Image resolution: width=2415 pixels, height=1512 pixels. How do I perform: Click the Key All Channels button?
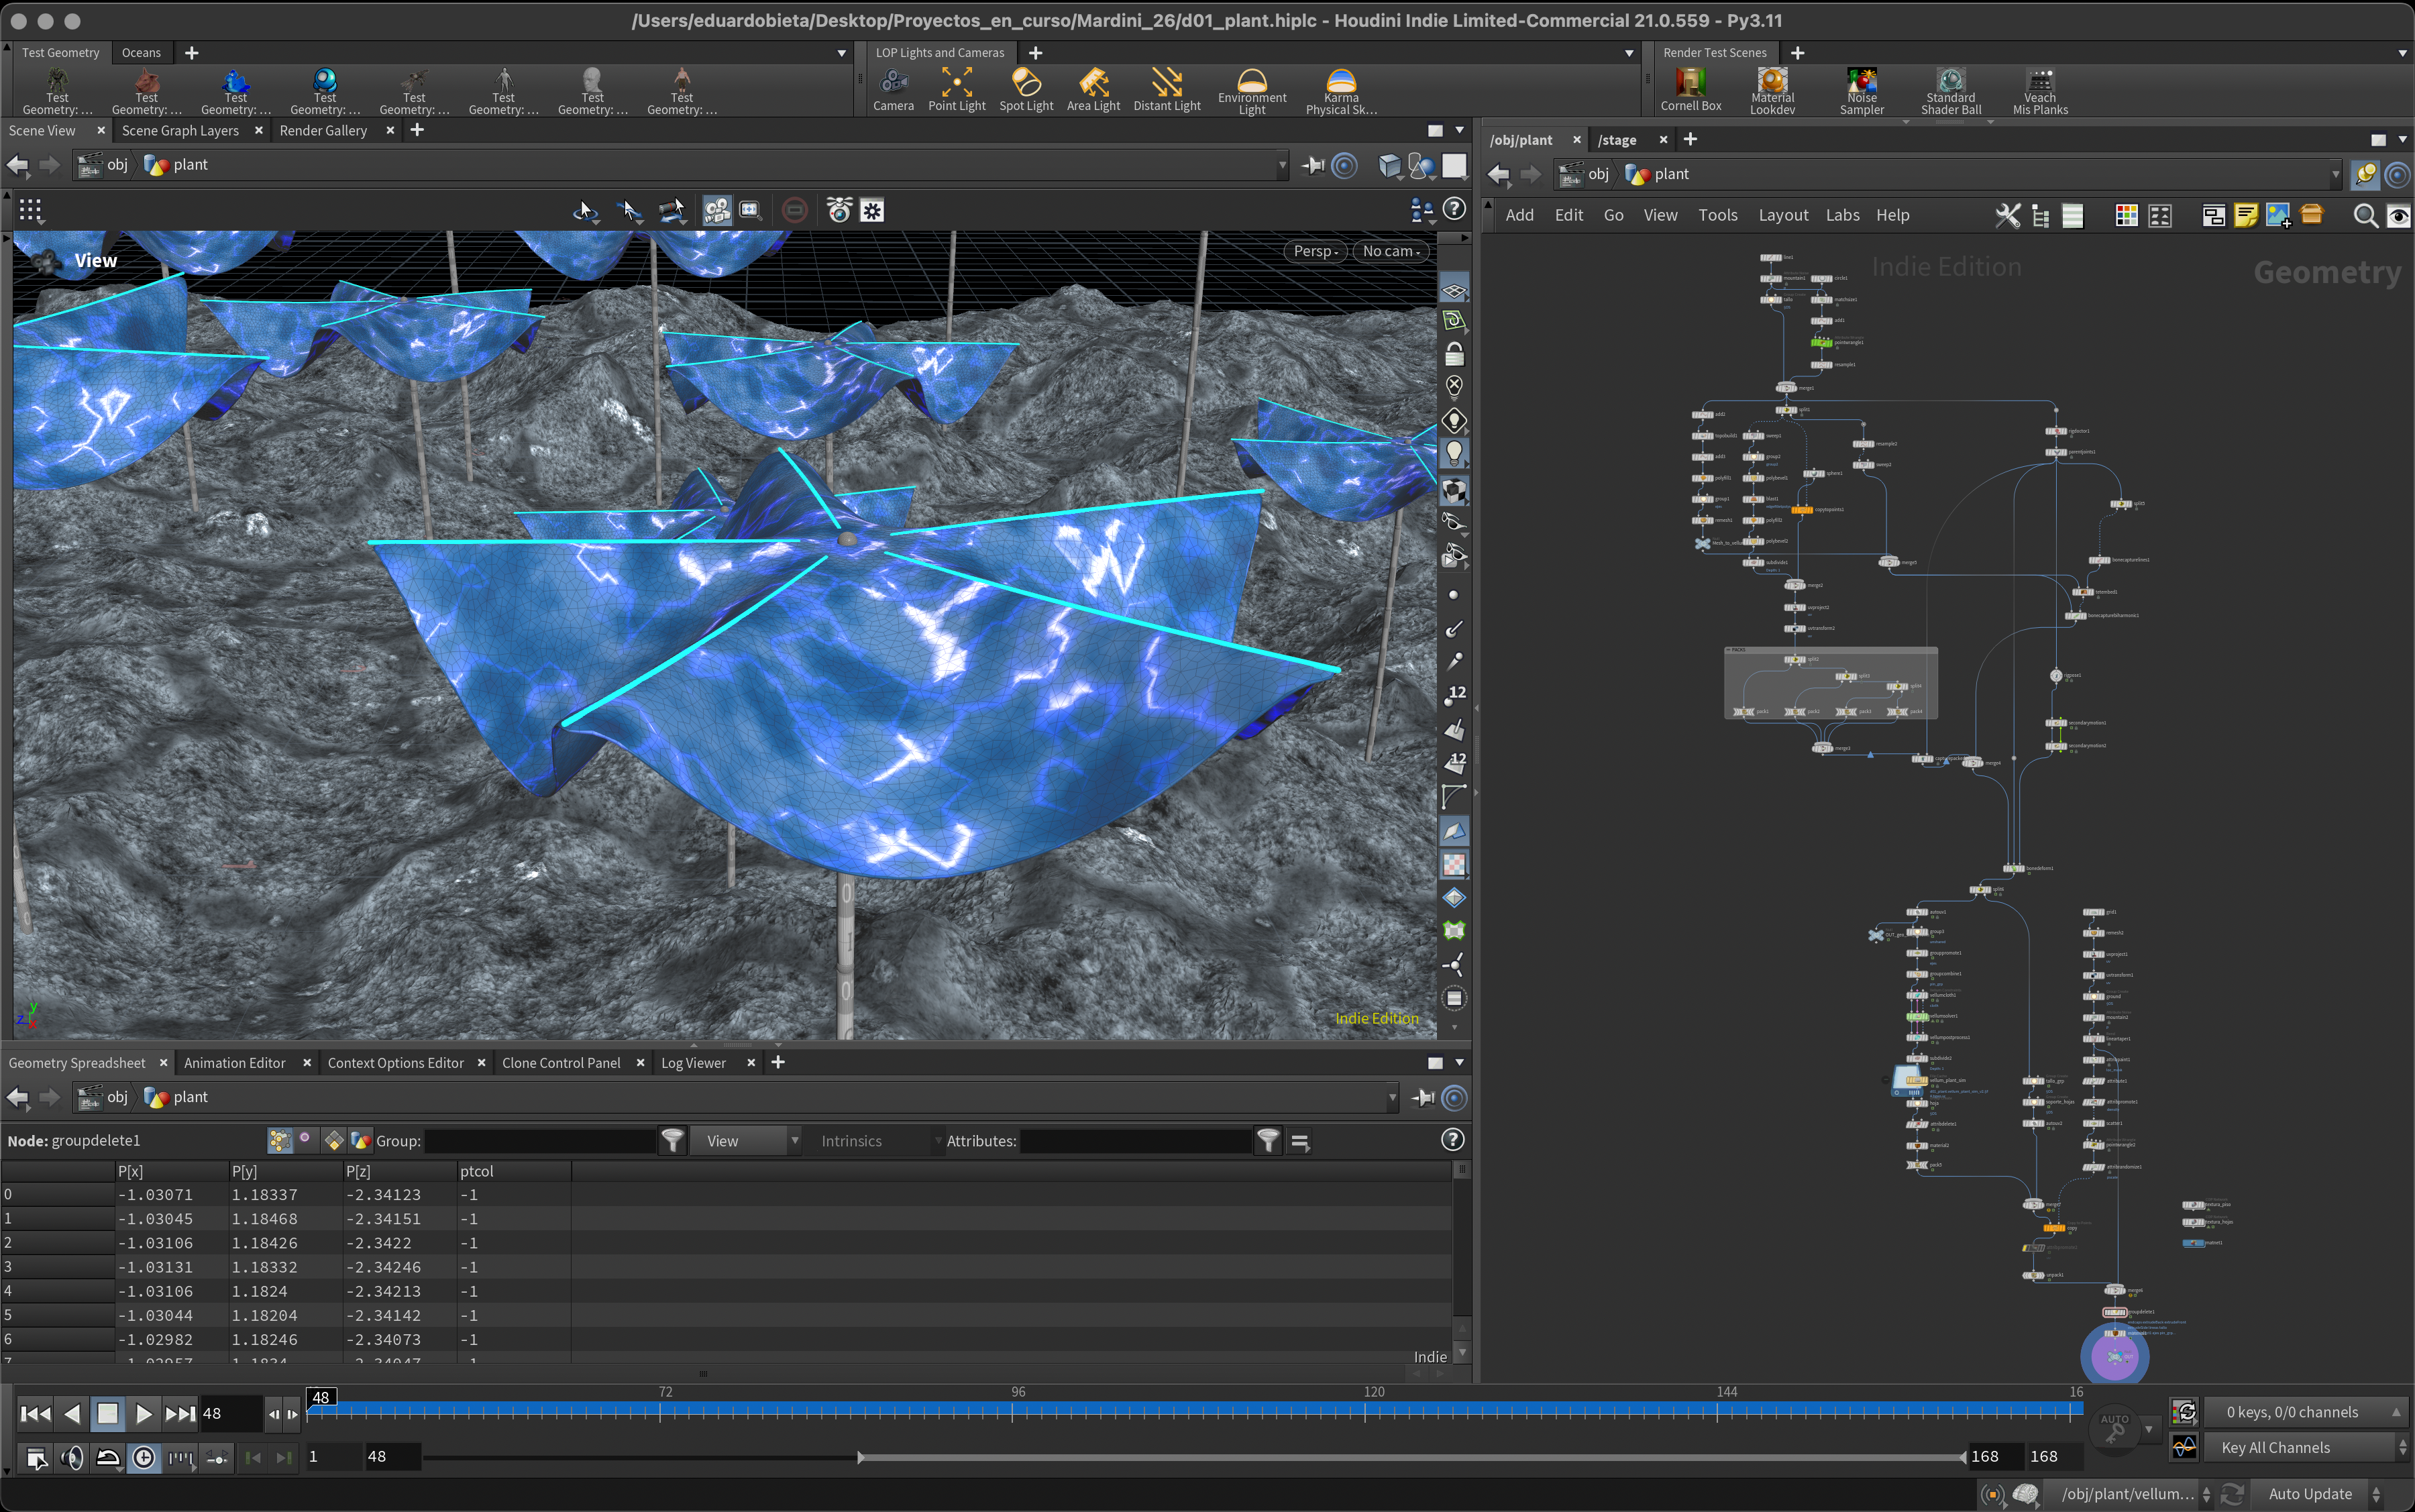tap(2275, 1447)
